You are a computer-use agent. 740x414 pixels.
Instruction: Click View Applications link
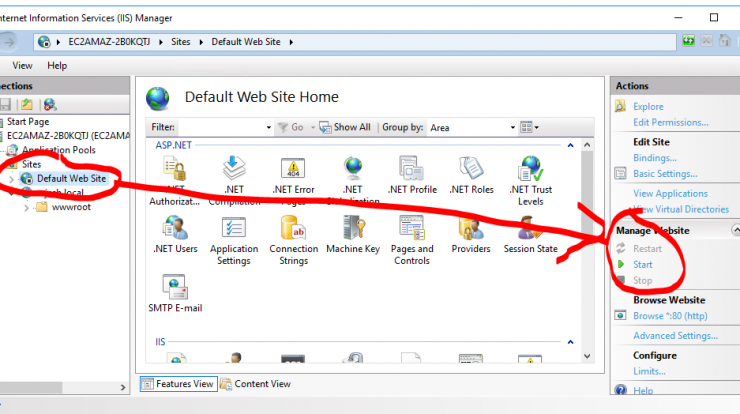670,194
